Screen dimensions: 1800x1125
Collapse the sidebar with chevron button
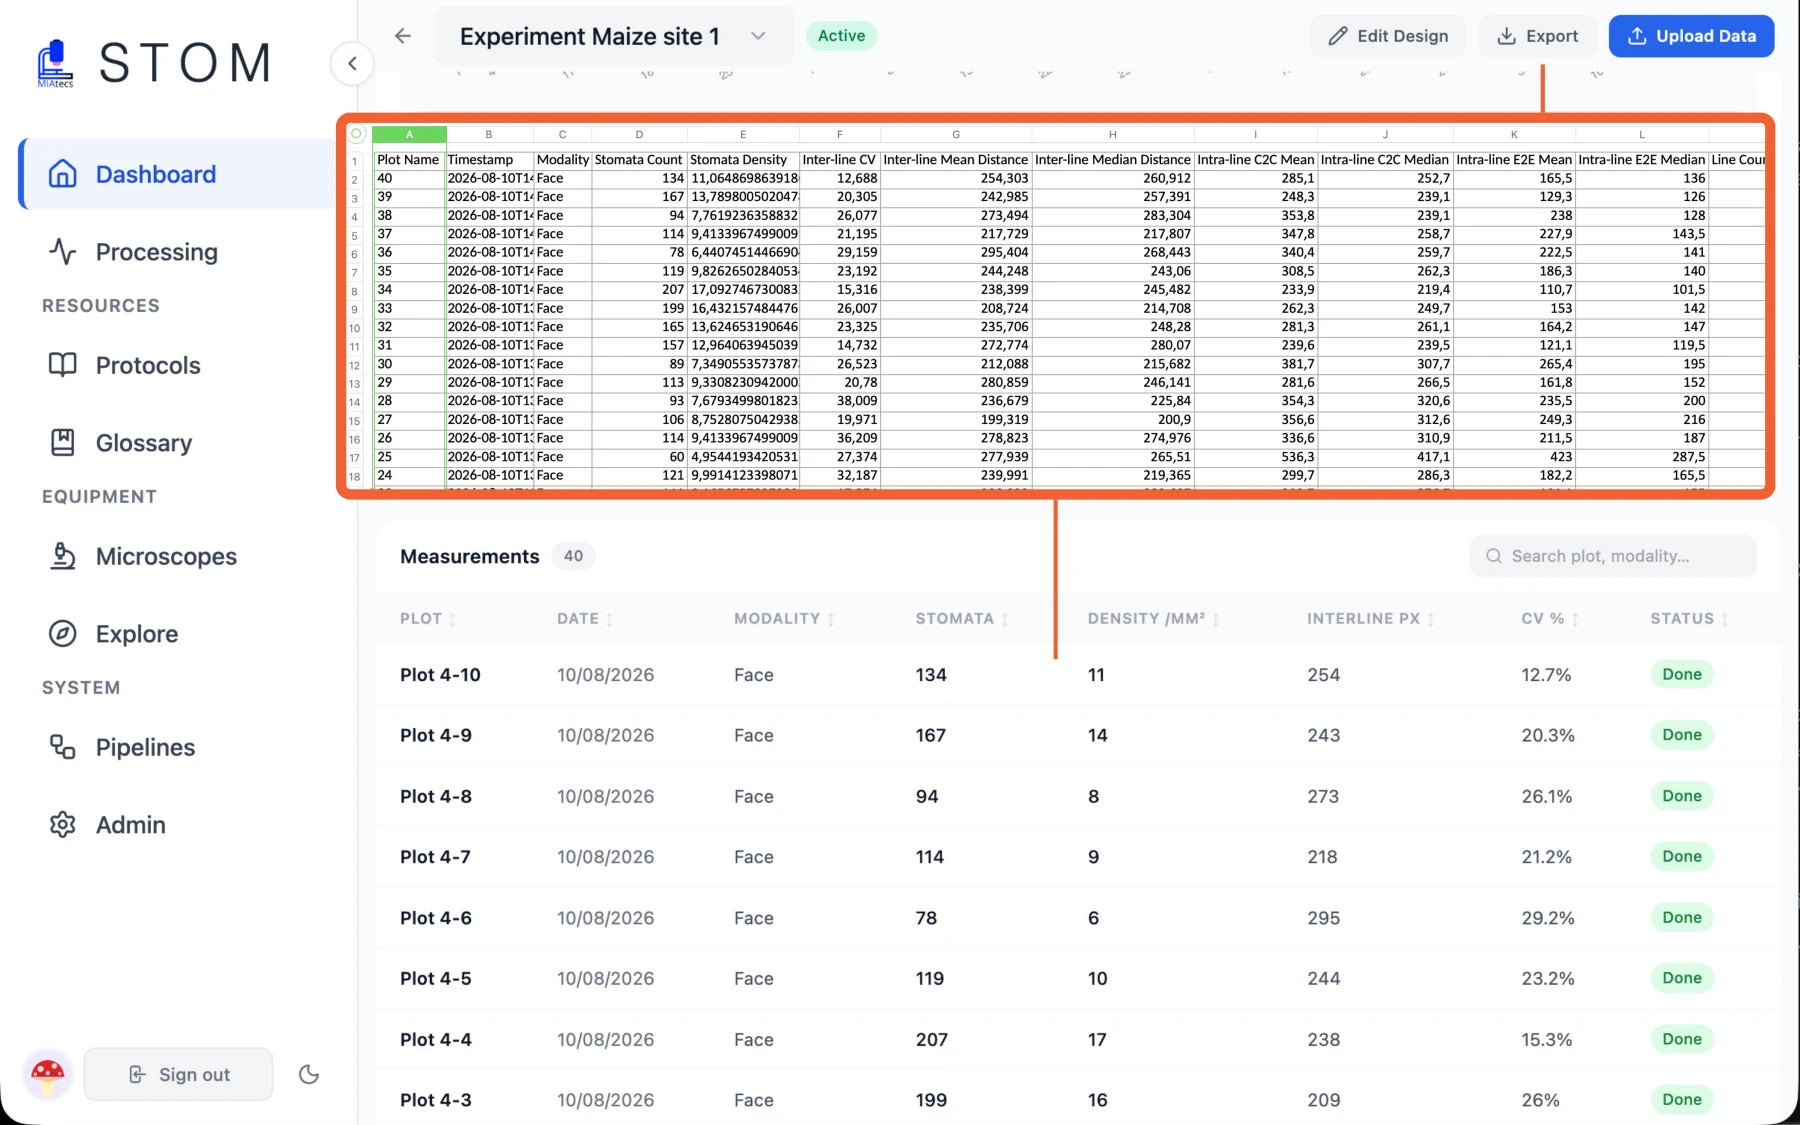[352, 63]
